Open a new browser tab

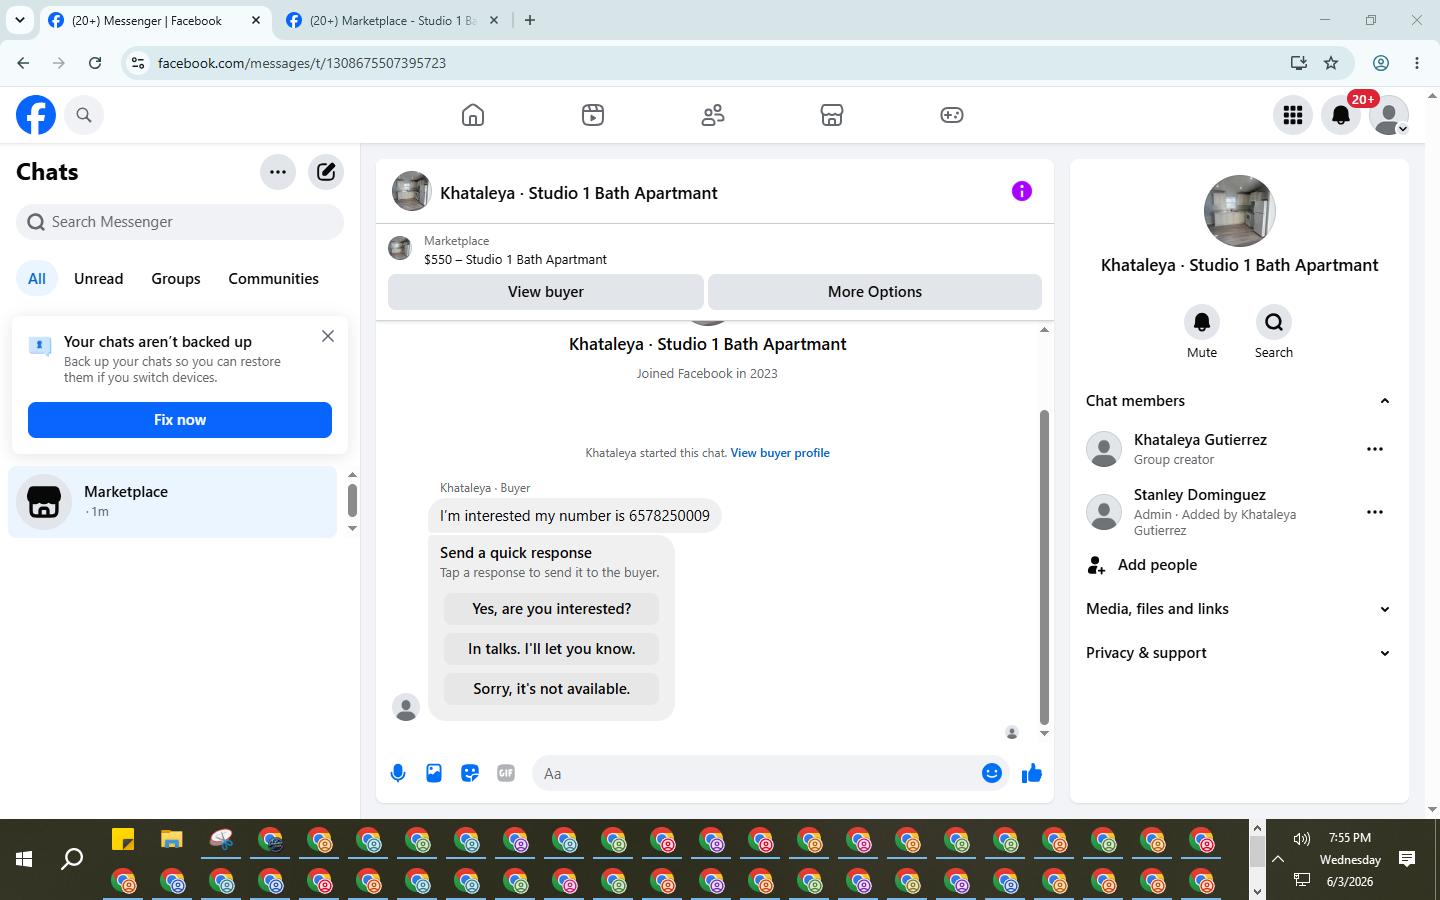coord(530,20)
